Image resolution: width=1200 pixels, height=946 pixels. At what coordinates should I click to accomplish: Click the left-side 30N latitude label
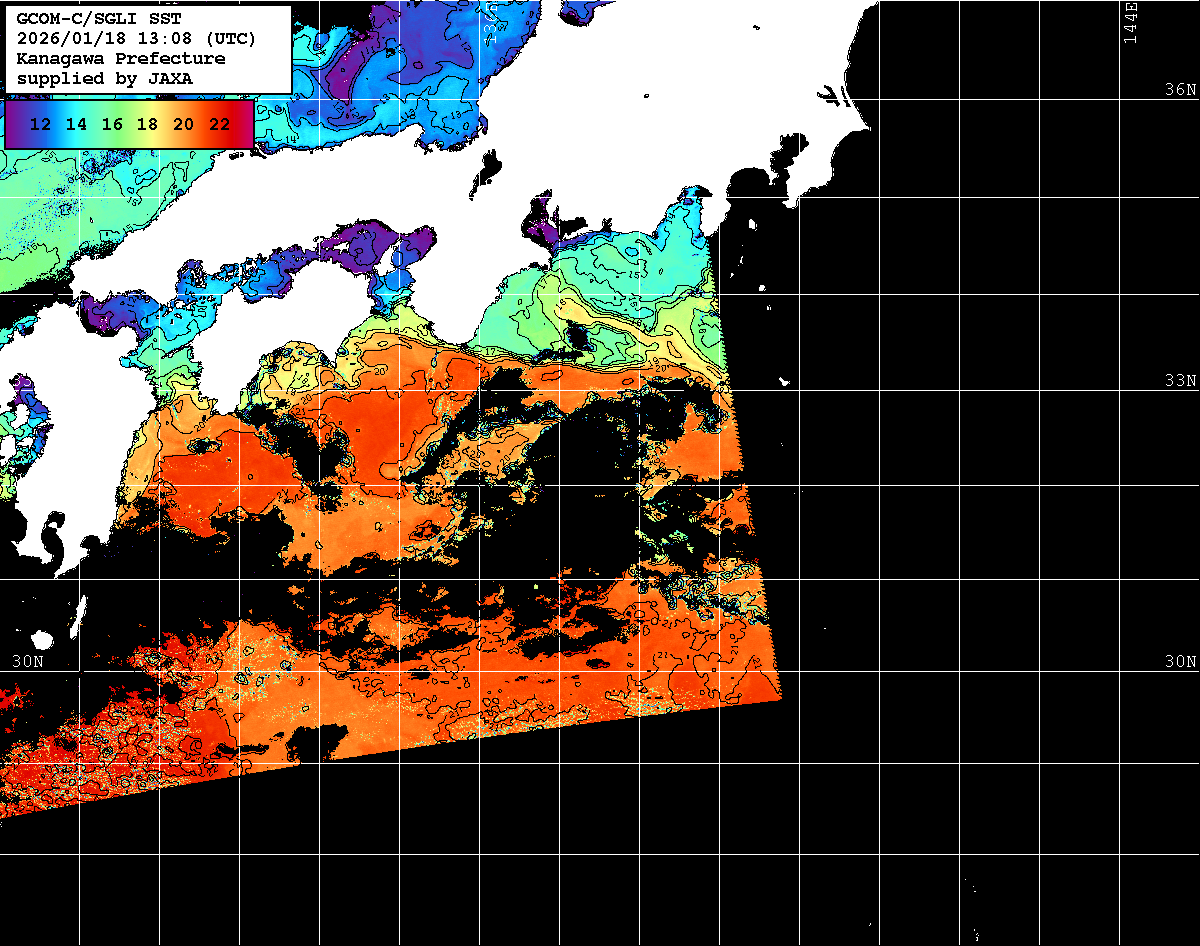[x=27, y=662]
